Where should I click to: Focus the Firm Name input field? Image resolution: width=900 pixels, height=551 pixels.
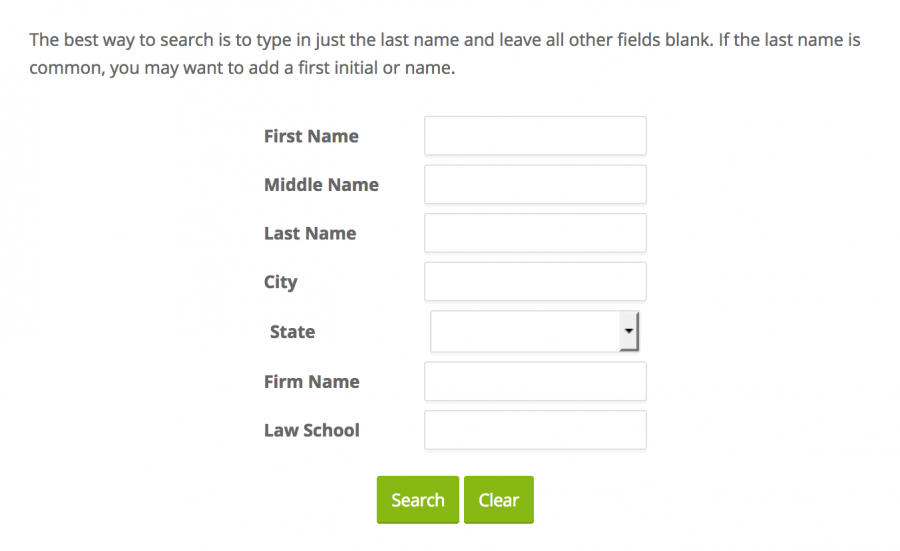tap(535, 381)
